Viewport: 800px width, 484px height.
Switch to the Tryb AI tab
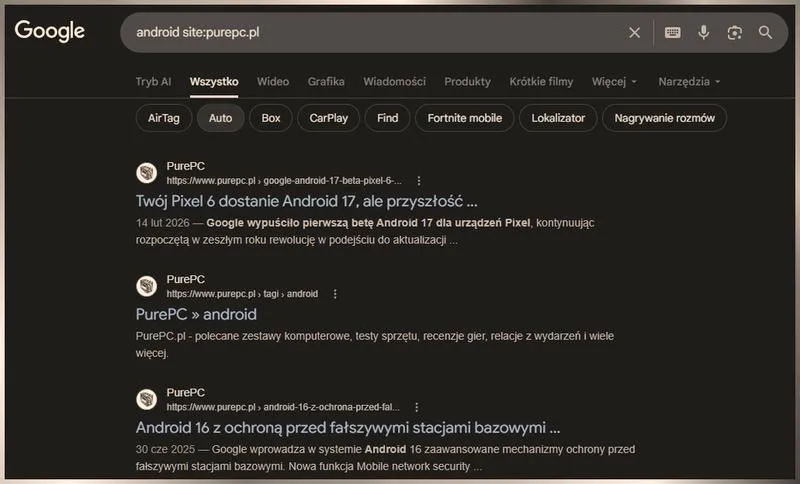(153, 82)
